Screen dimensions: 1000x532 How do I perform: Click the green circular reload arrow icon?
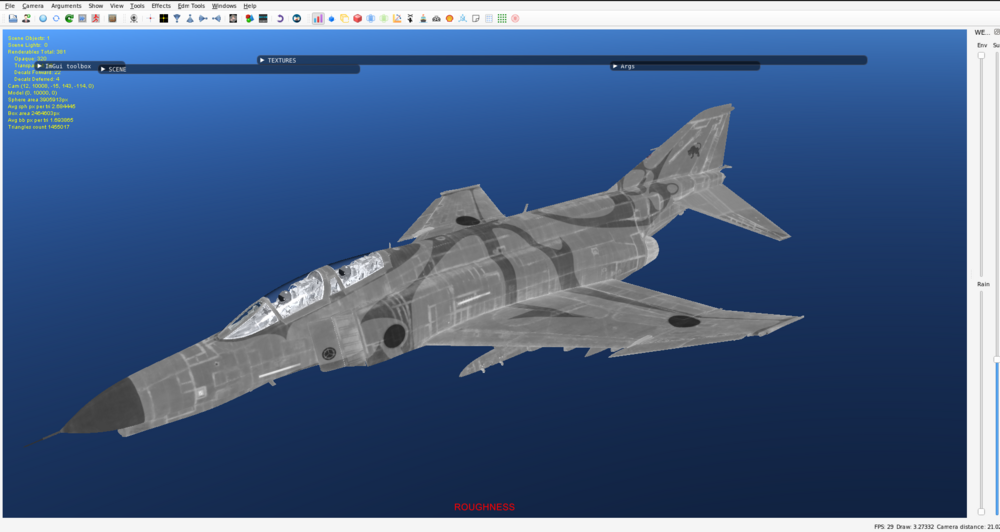click(x=69, y=18)
